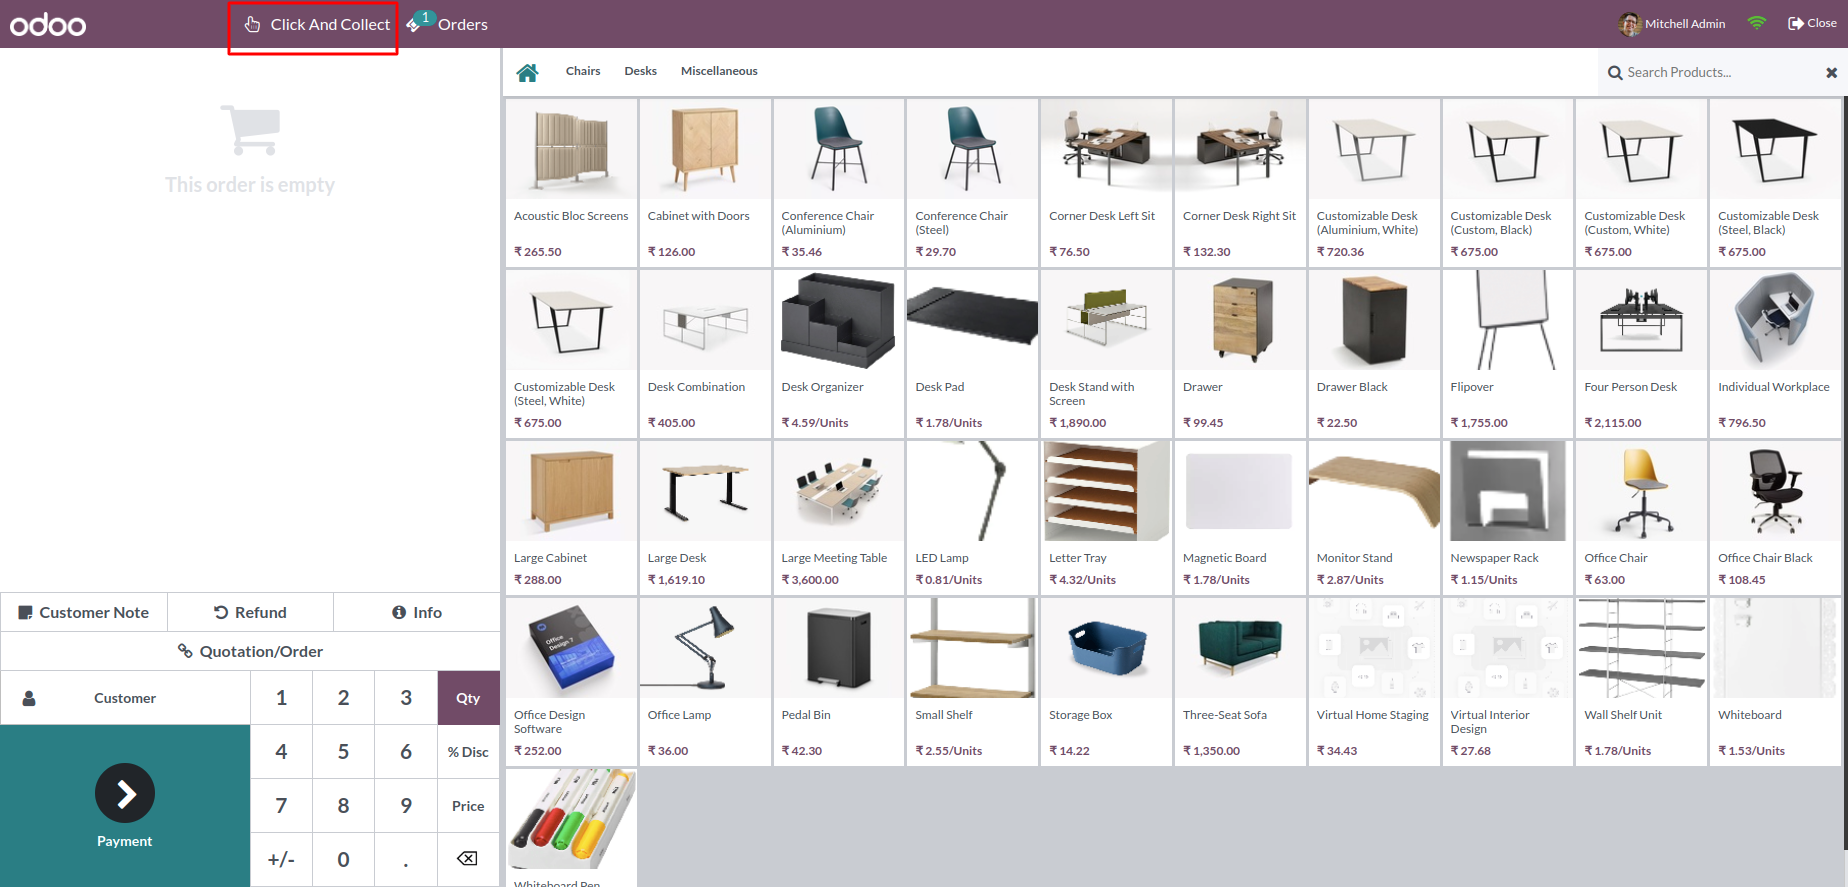
Task: Pick Customizable Desk (Steel, Black)
Action: point(1775,182)
